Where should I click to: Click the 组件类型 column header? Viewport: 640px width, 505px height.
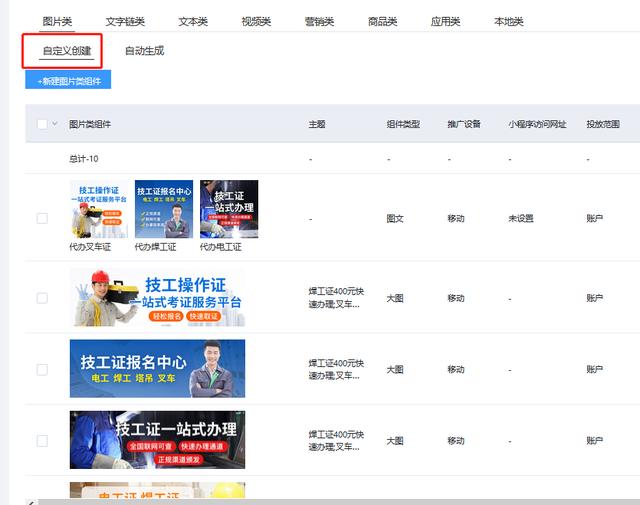(x=403, y=124)
